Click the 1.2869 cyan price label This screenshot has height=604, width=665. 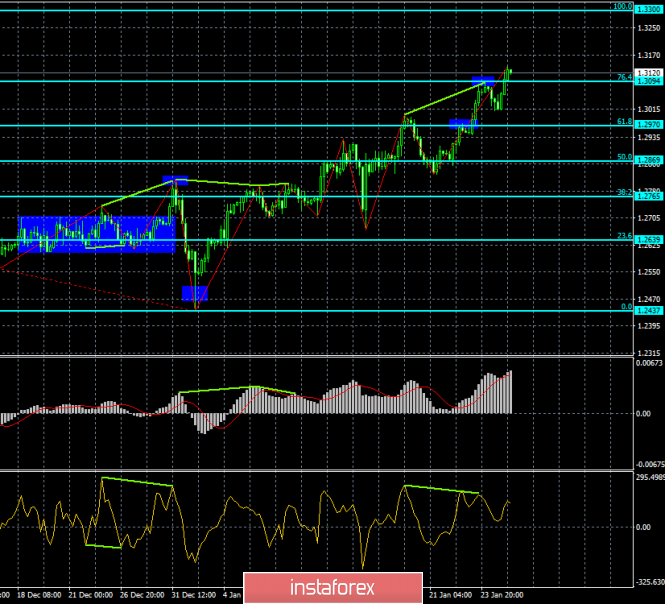(x=649, y=160)
